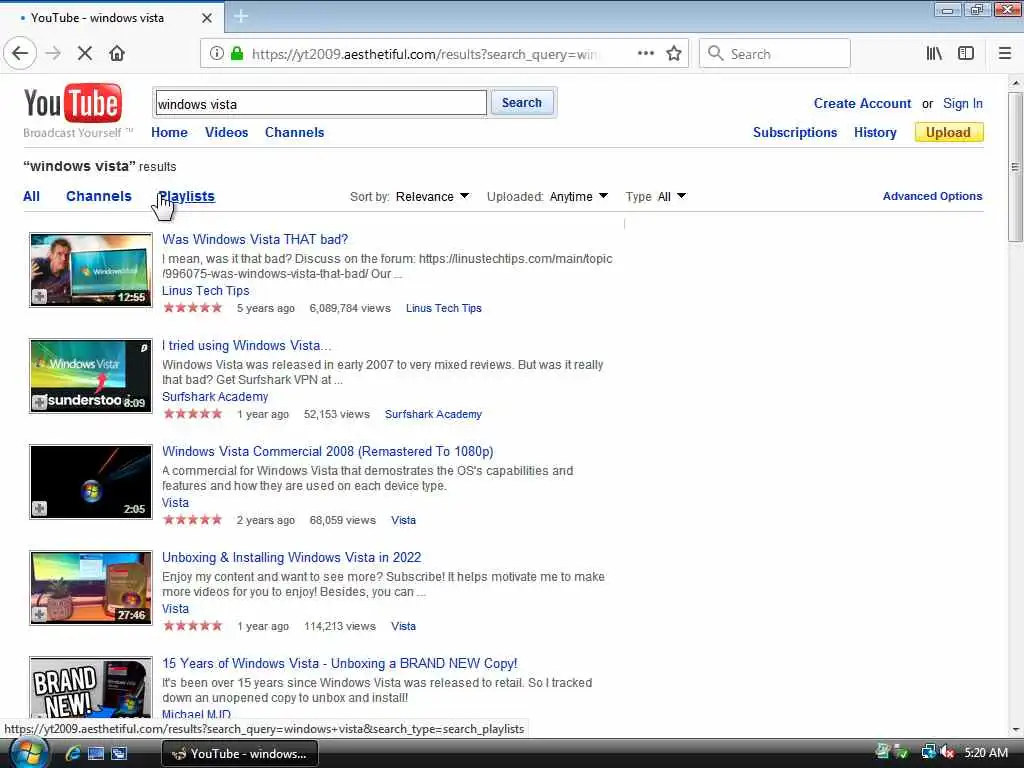
Task: Switch to the Channels results tab
Action: (x=99, y=197)
